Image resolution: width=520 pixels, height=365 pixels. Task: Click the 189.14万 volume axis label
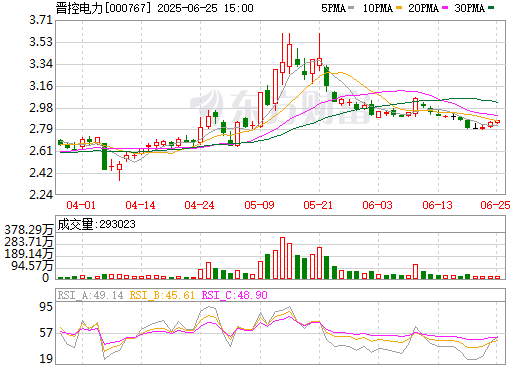(29, 254)
